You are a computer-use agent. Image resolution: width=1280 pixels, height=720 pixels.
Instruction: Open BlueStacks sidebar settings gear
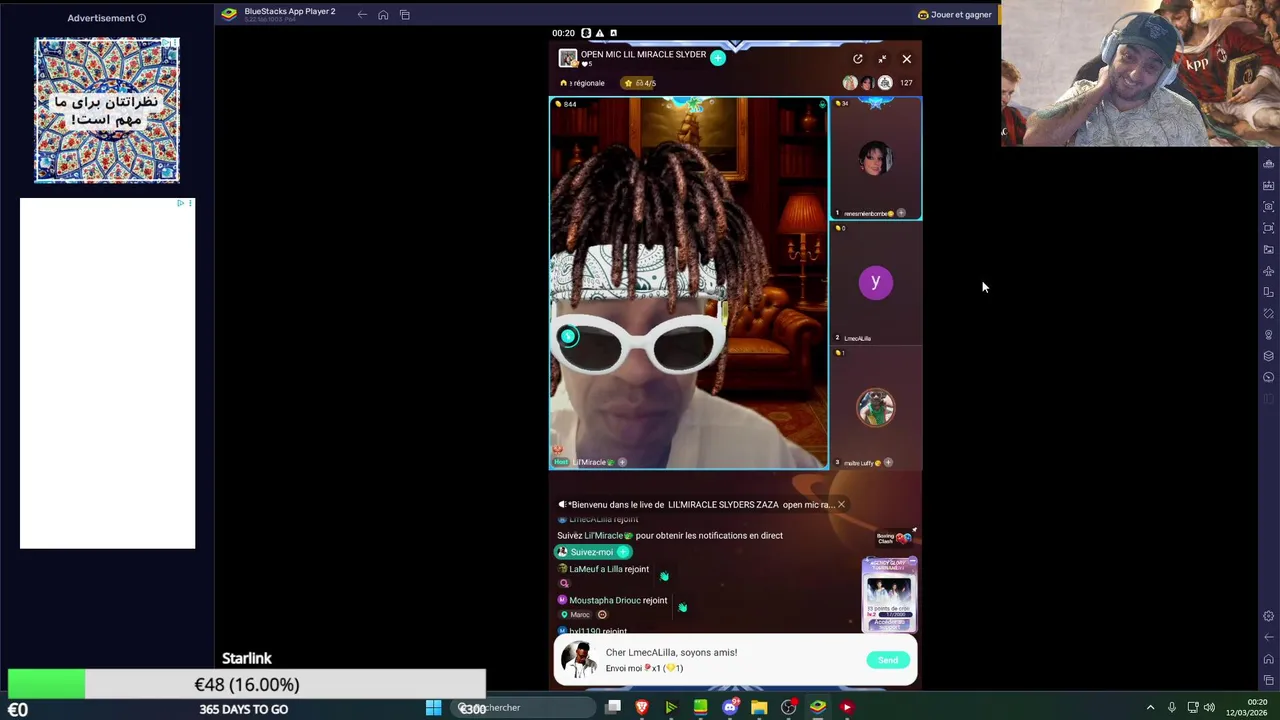tap(1269, 616)
